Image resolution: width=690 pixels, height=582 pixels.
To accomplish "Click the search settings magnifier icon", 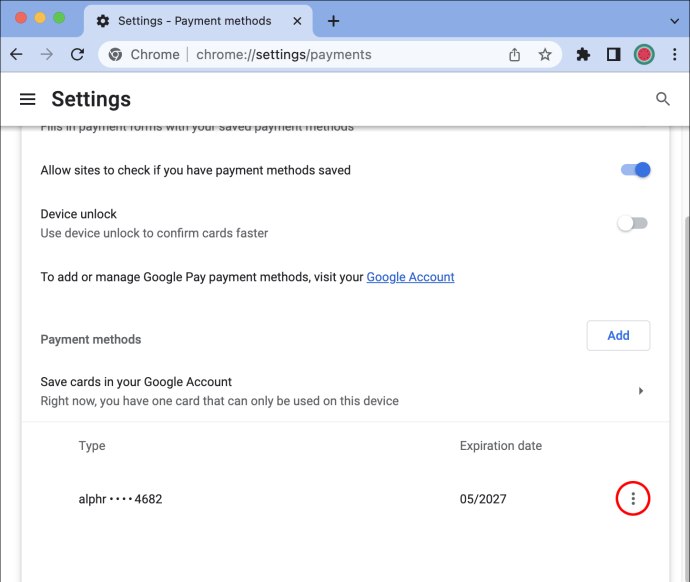I will tap(663, 99).
